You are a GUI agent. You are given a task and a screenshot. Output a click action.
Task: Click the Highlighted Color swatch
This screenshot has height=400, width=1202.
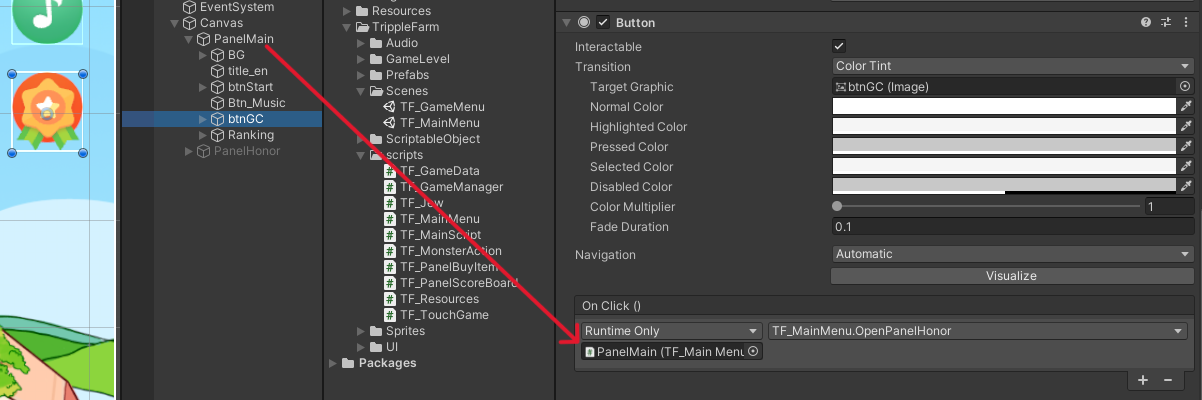(x=1004, y=127)
